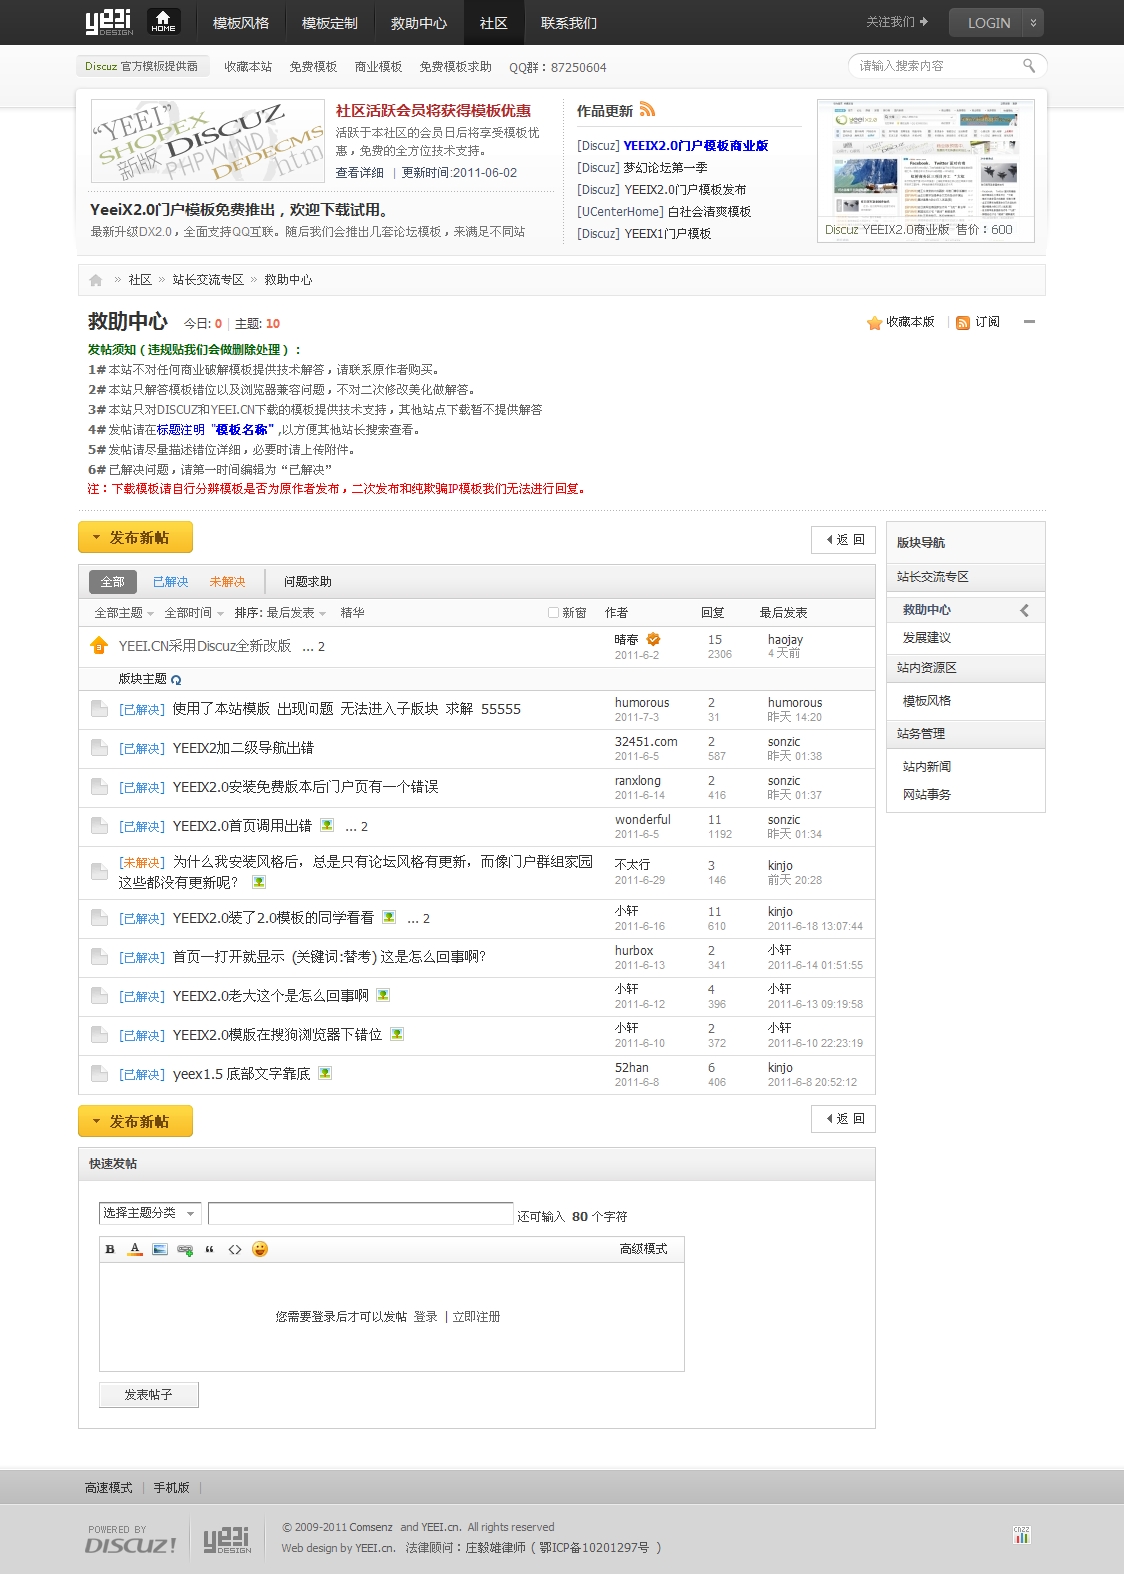Viewport: 1124px width, 1574px height.
Task: Open thread YEEIX2.0安装免费版本后门户页有一个错误
Action: click(306, 787)
